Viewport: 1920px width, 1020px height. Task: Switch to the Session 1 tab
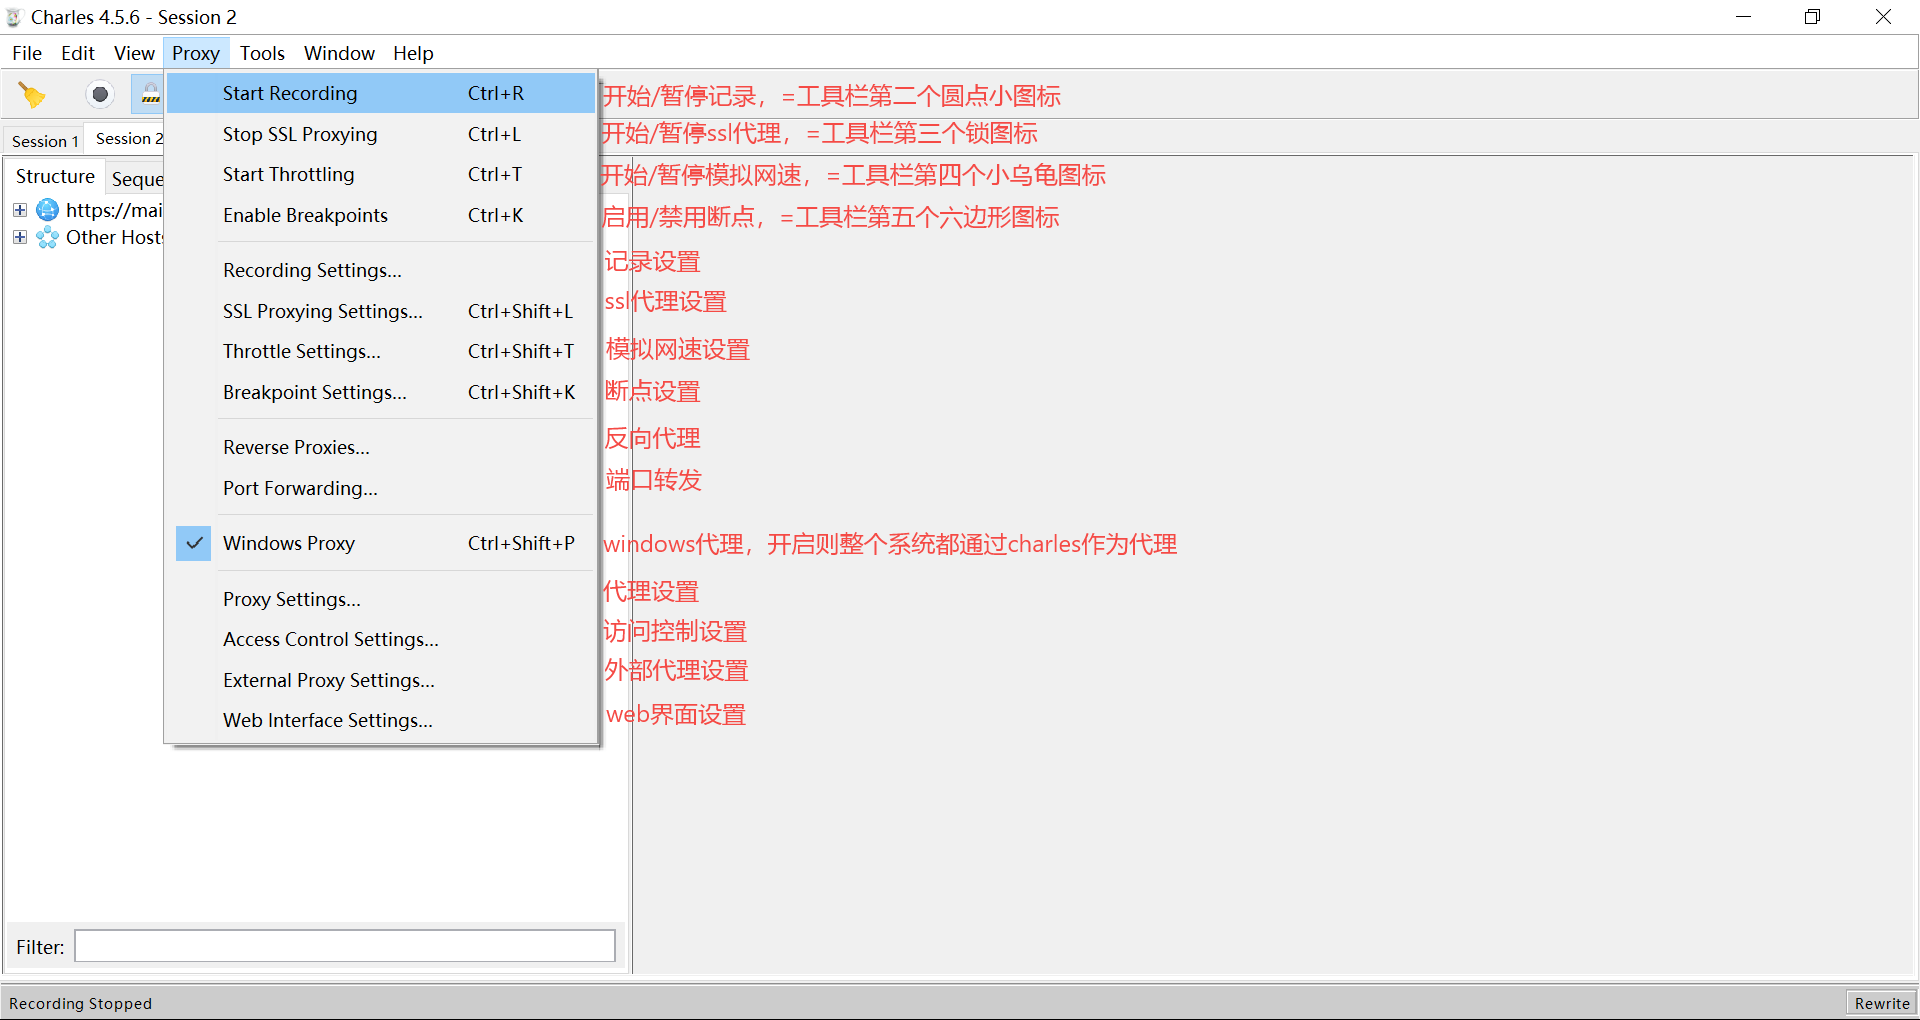45,141
